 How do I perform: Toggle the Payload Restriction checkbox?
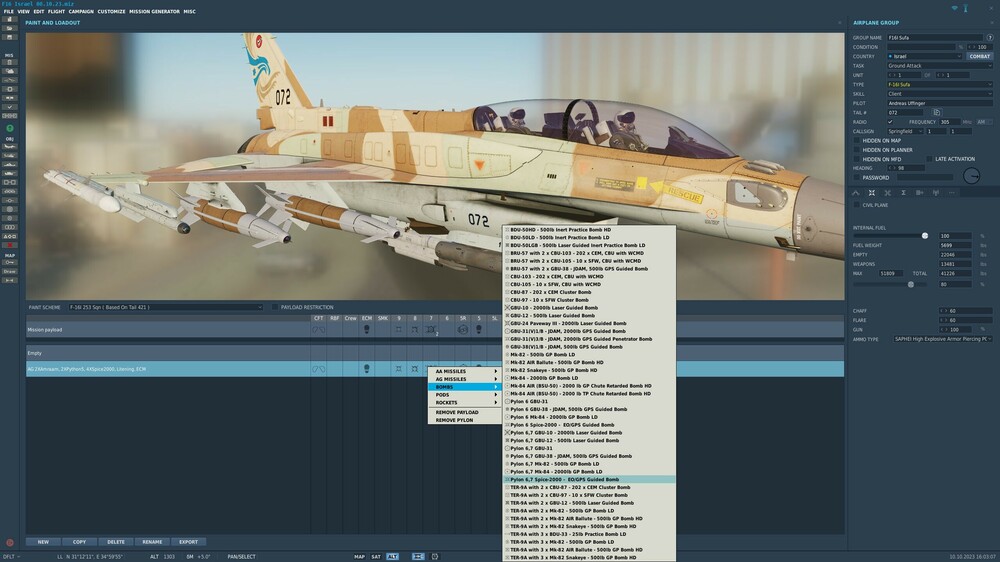click(275, 307)
